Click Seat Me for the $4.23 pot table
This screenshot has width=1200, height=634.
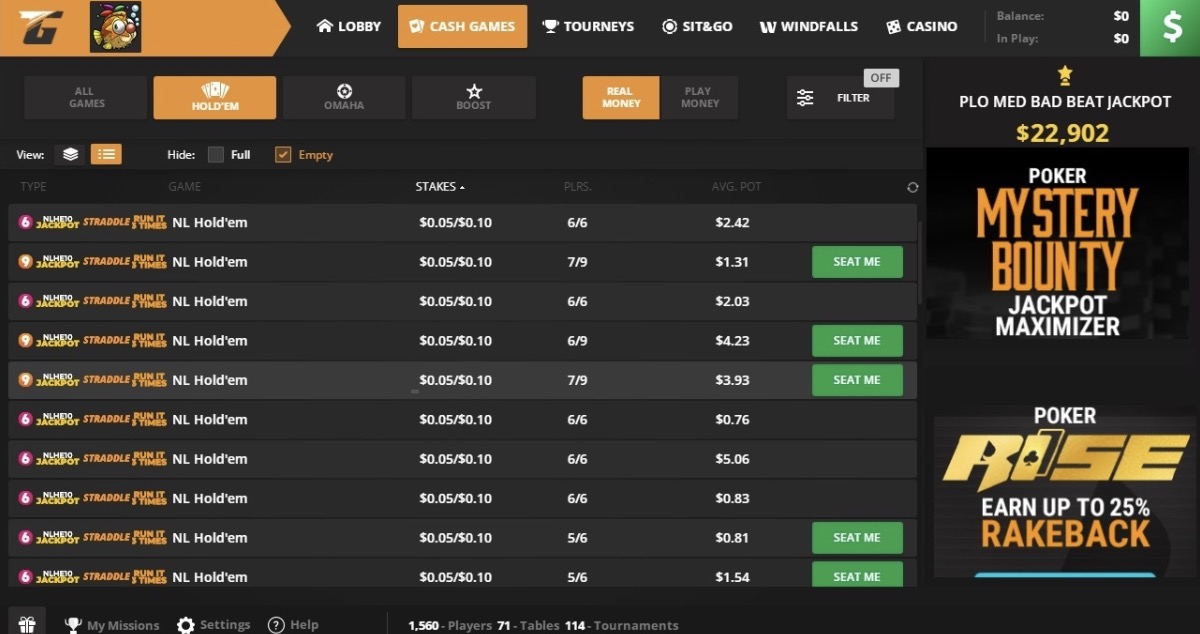click(857, 341)
